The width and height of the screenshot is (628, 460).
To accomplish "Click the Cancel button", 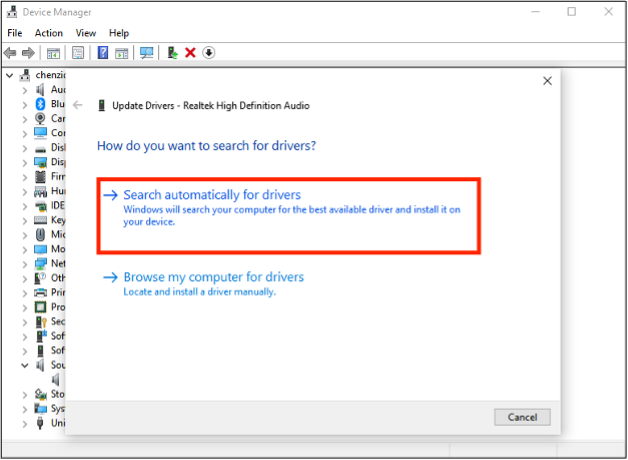I will (x=522, y=417).
